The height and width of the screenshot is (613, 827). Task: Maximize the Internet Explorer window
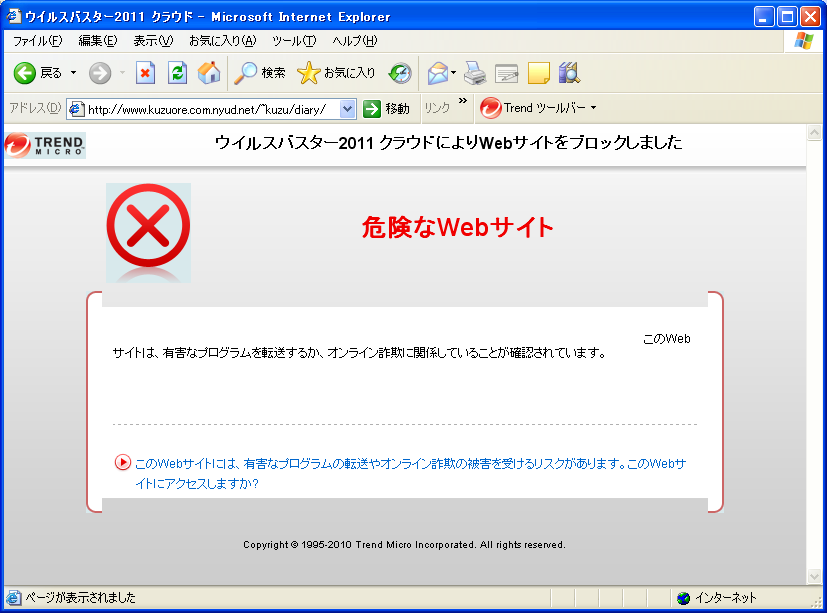787,17
